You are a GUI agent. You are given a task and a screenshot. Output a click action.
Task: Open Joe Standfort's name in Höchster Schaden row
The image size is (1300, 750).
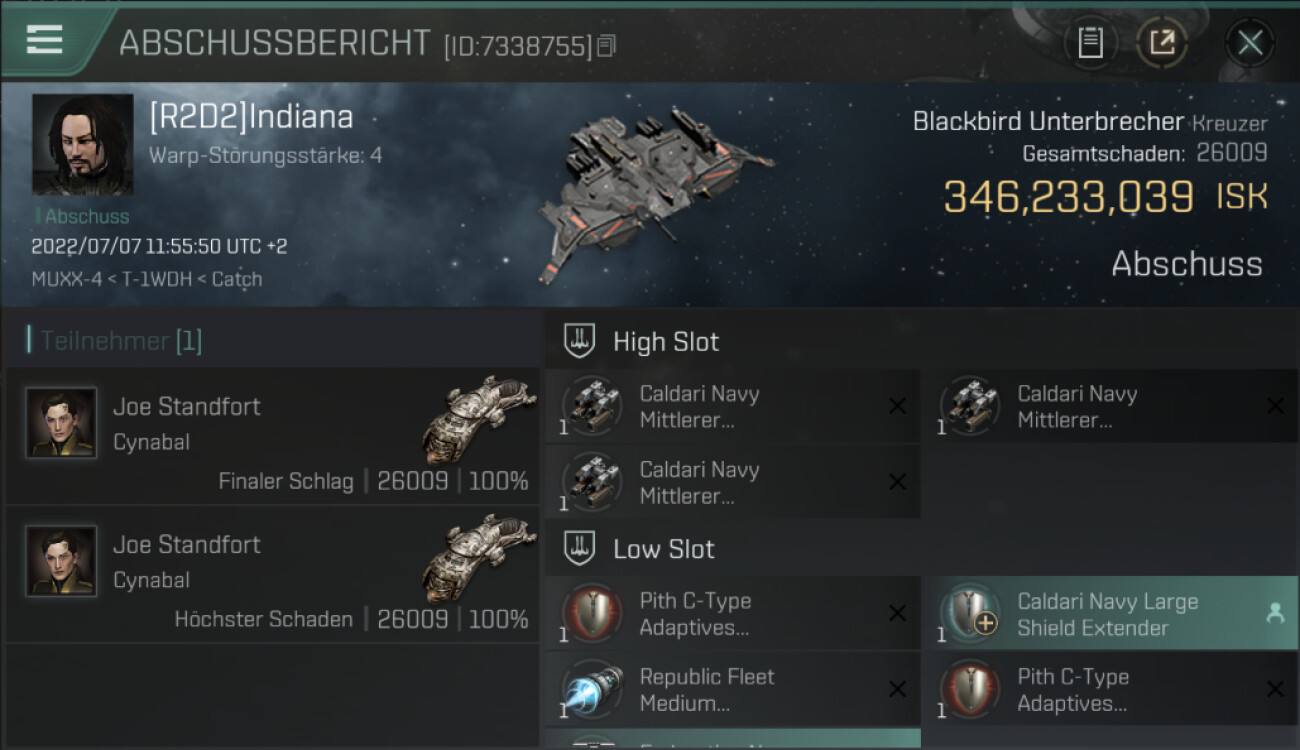click(x=187, y=545)
